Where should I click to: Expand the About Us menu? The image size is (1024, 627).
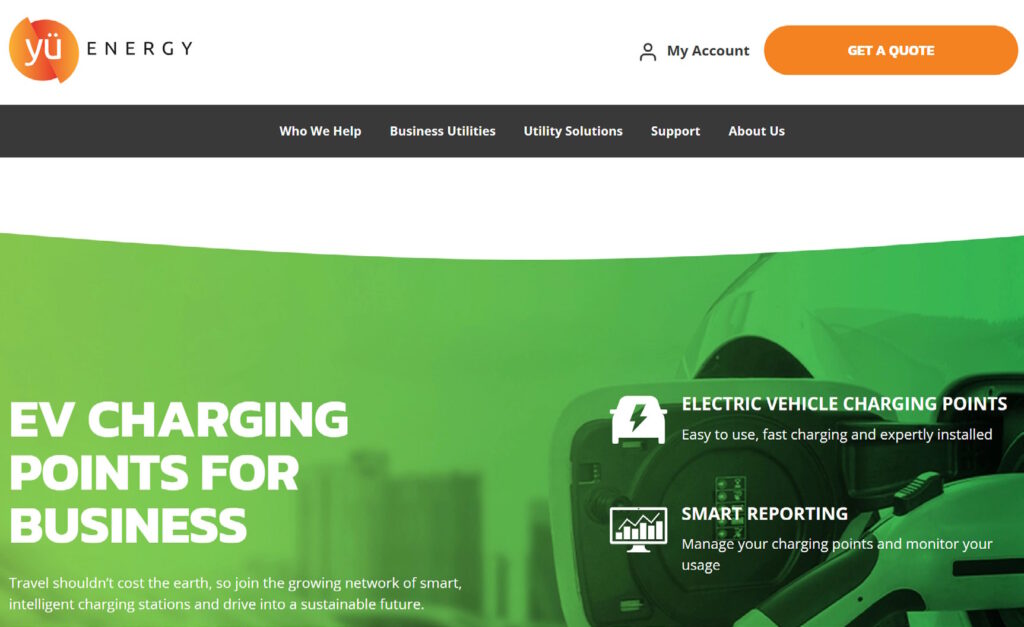tap(756, 131)
